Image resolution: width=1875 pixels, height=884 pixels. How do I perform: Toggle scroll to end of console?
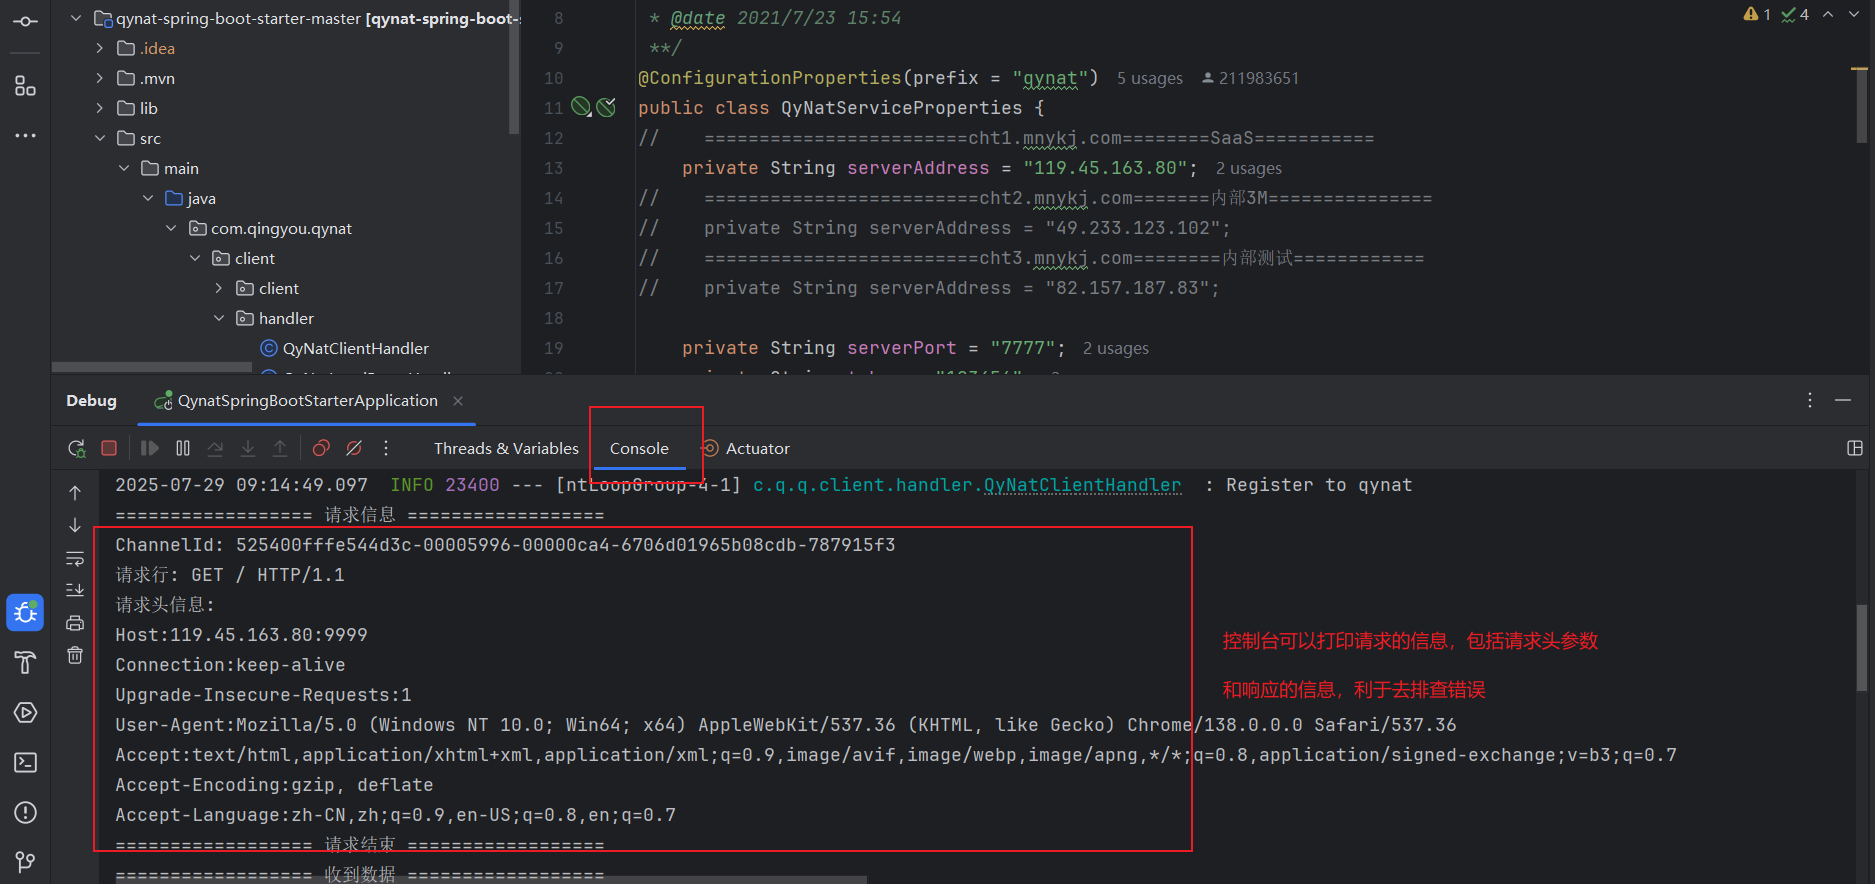(x=75, y=590)
